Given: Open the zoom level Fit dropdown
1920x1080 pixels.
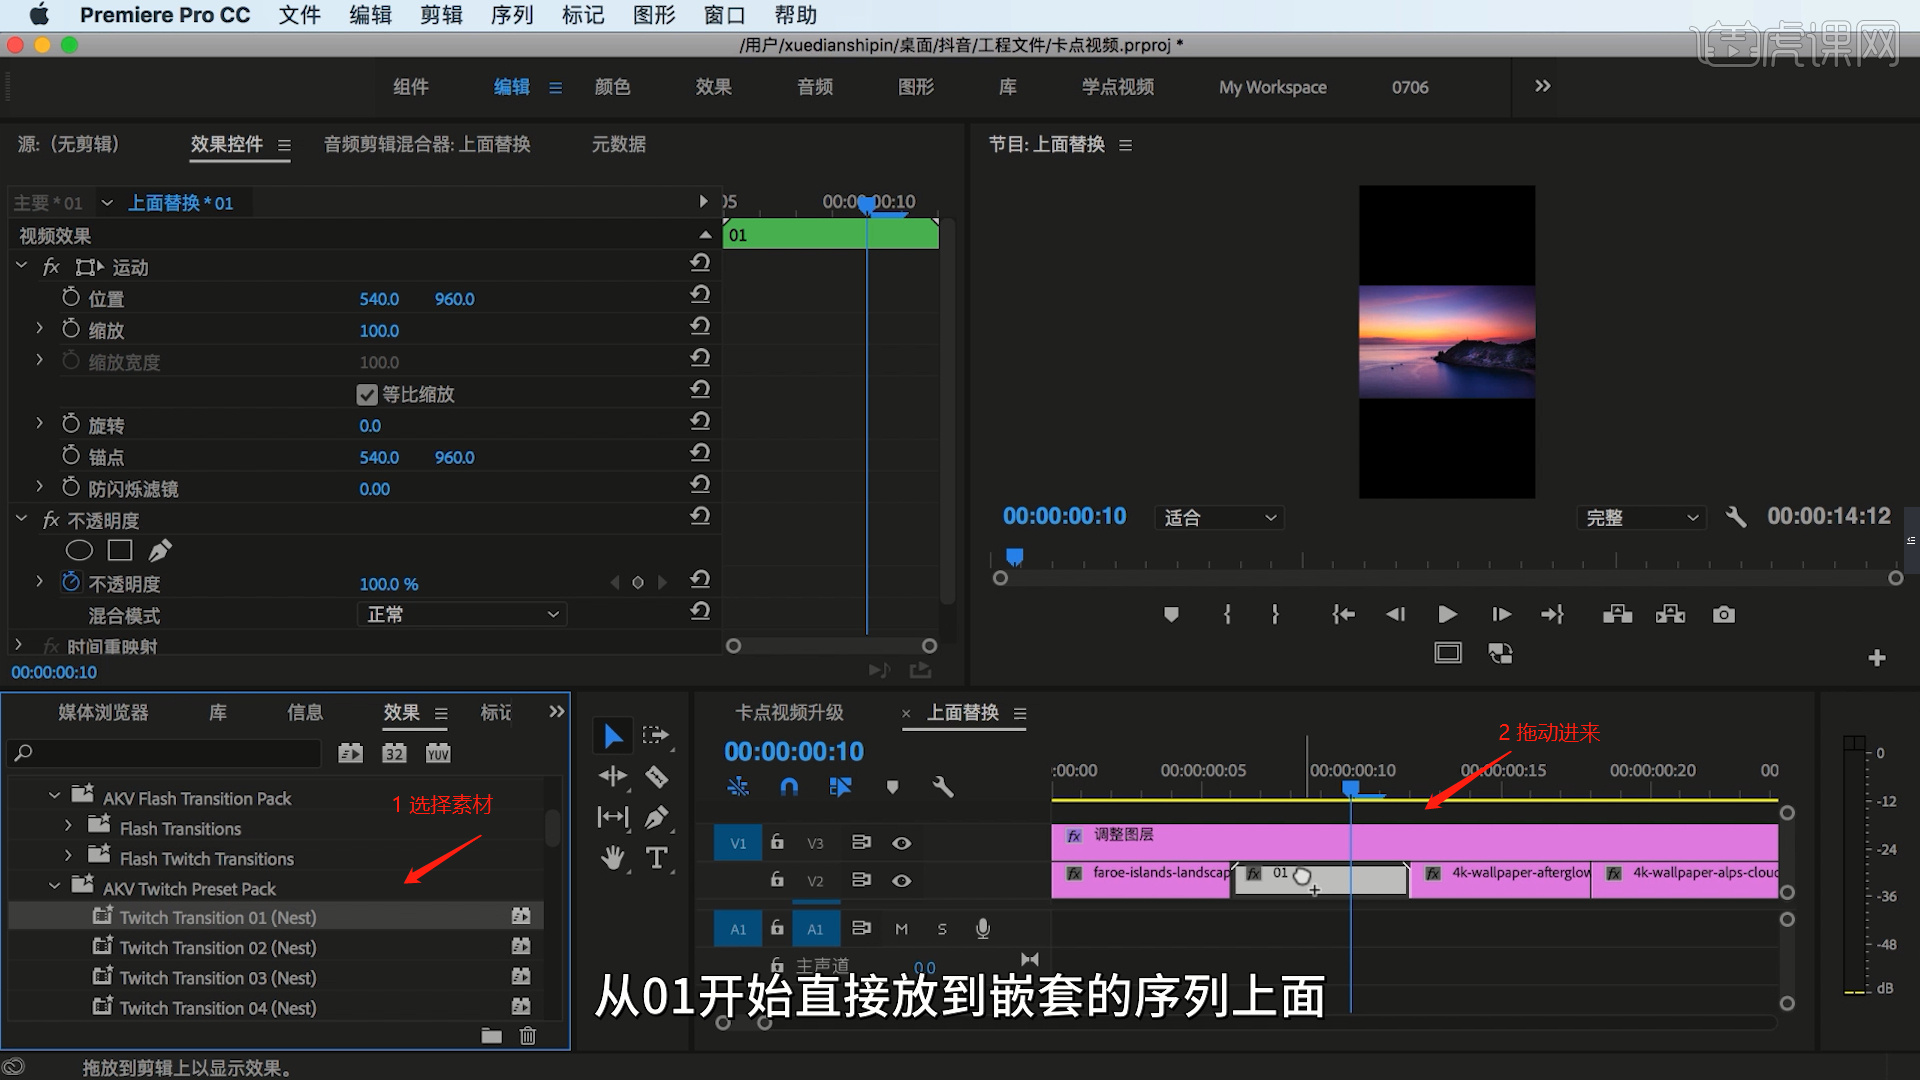Looking at the screenshot, I should coord(1219,517).
